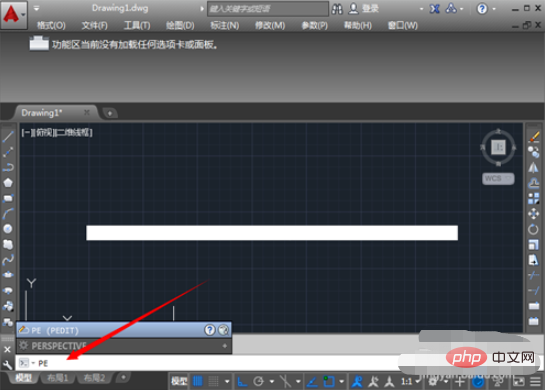Switch to the 布局1 layout tab
This screenshot has width=545, height=390.
pos(57,377)
